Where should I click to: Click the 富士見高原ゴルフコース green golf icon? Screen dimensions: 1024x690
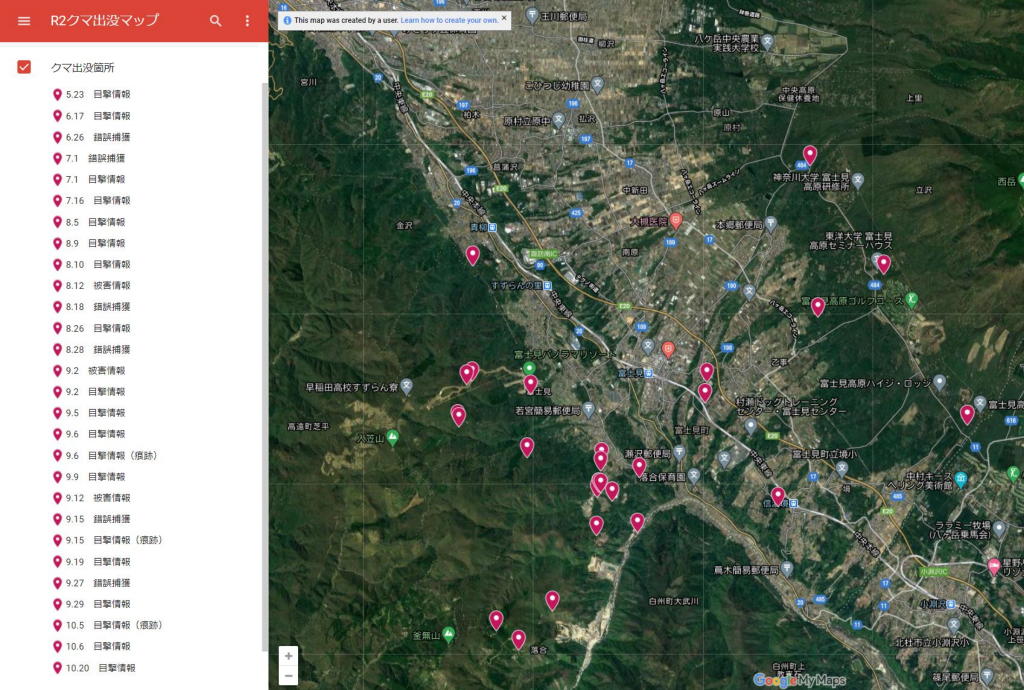912,299
